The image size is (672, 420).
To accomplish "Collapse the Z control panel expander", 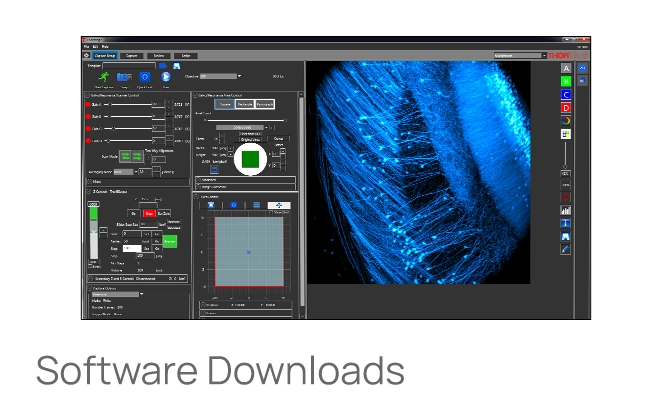I will coord(90,192).
